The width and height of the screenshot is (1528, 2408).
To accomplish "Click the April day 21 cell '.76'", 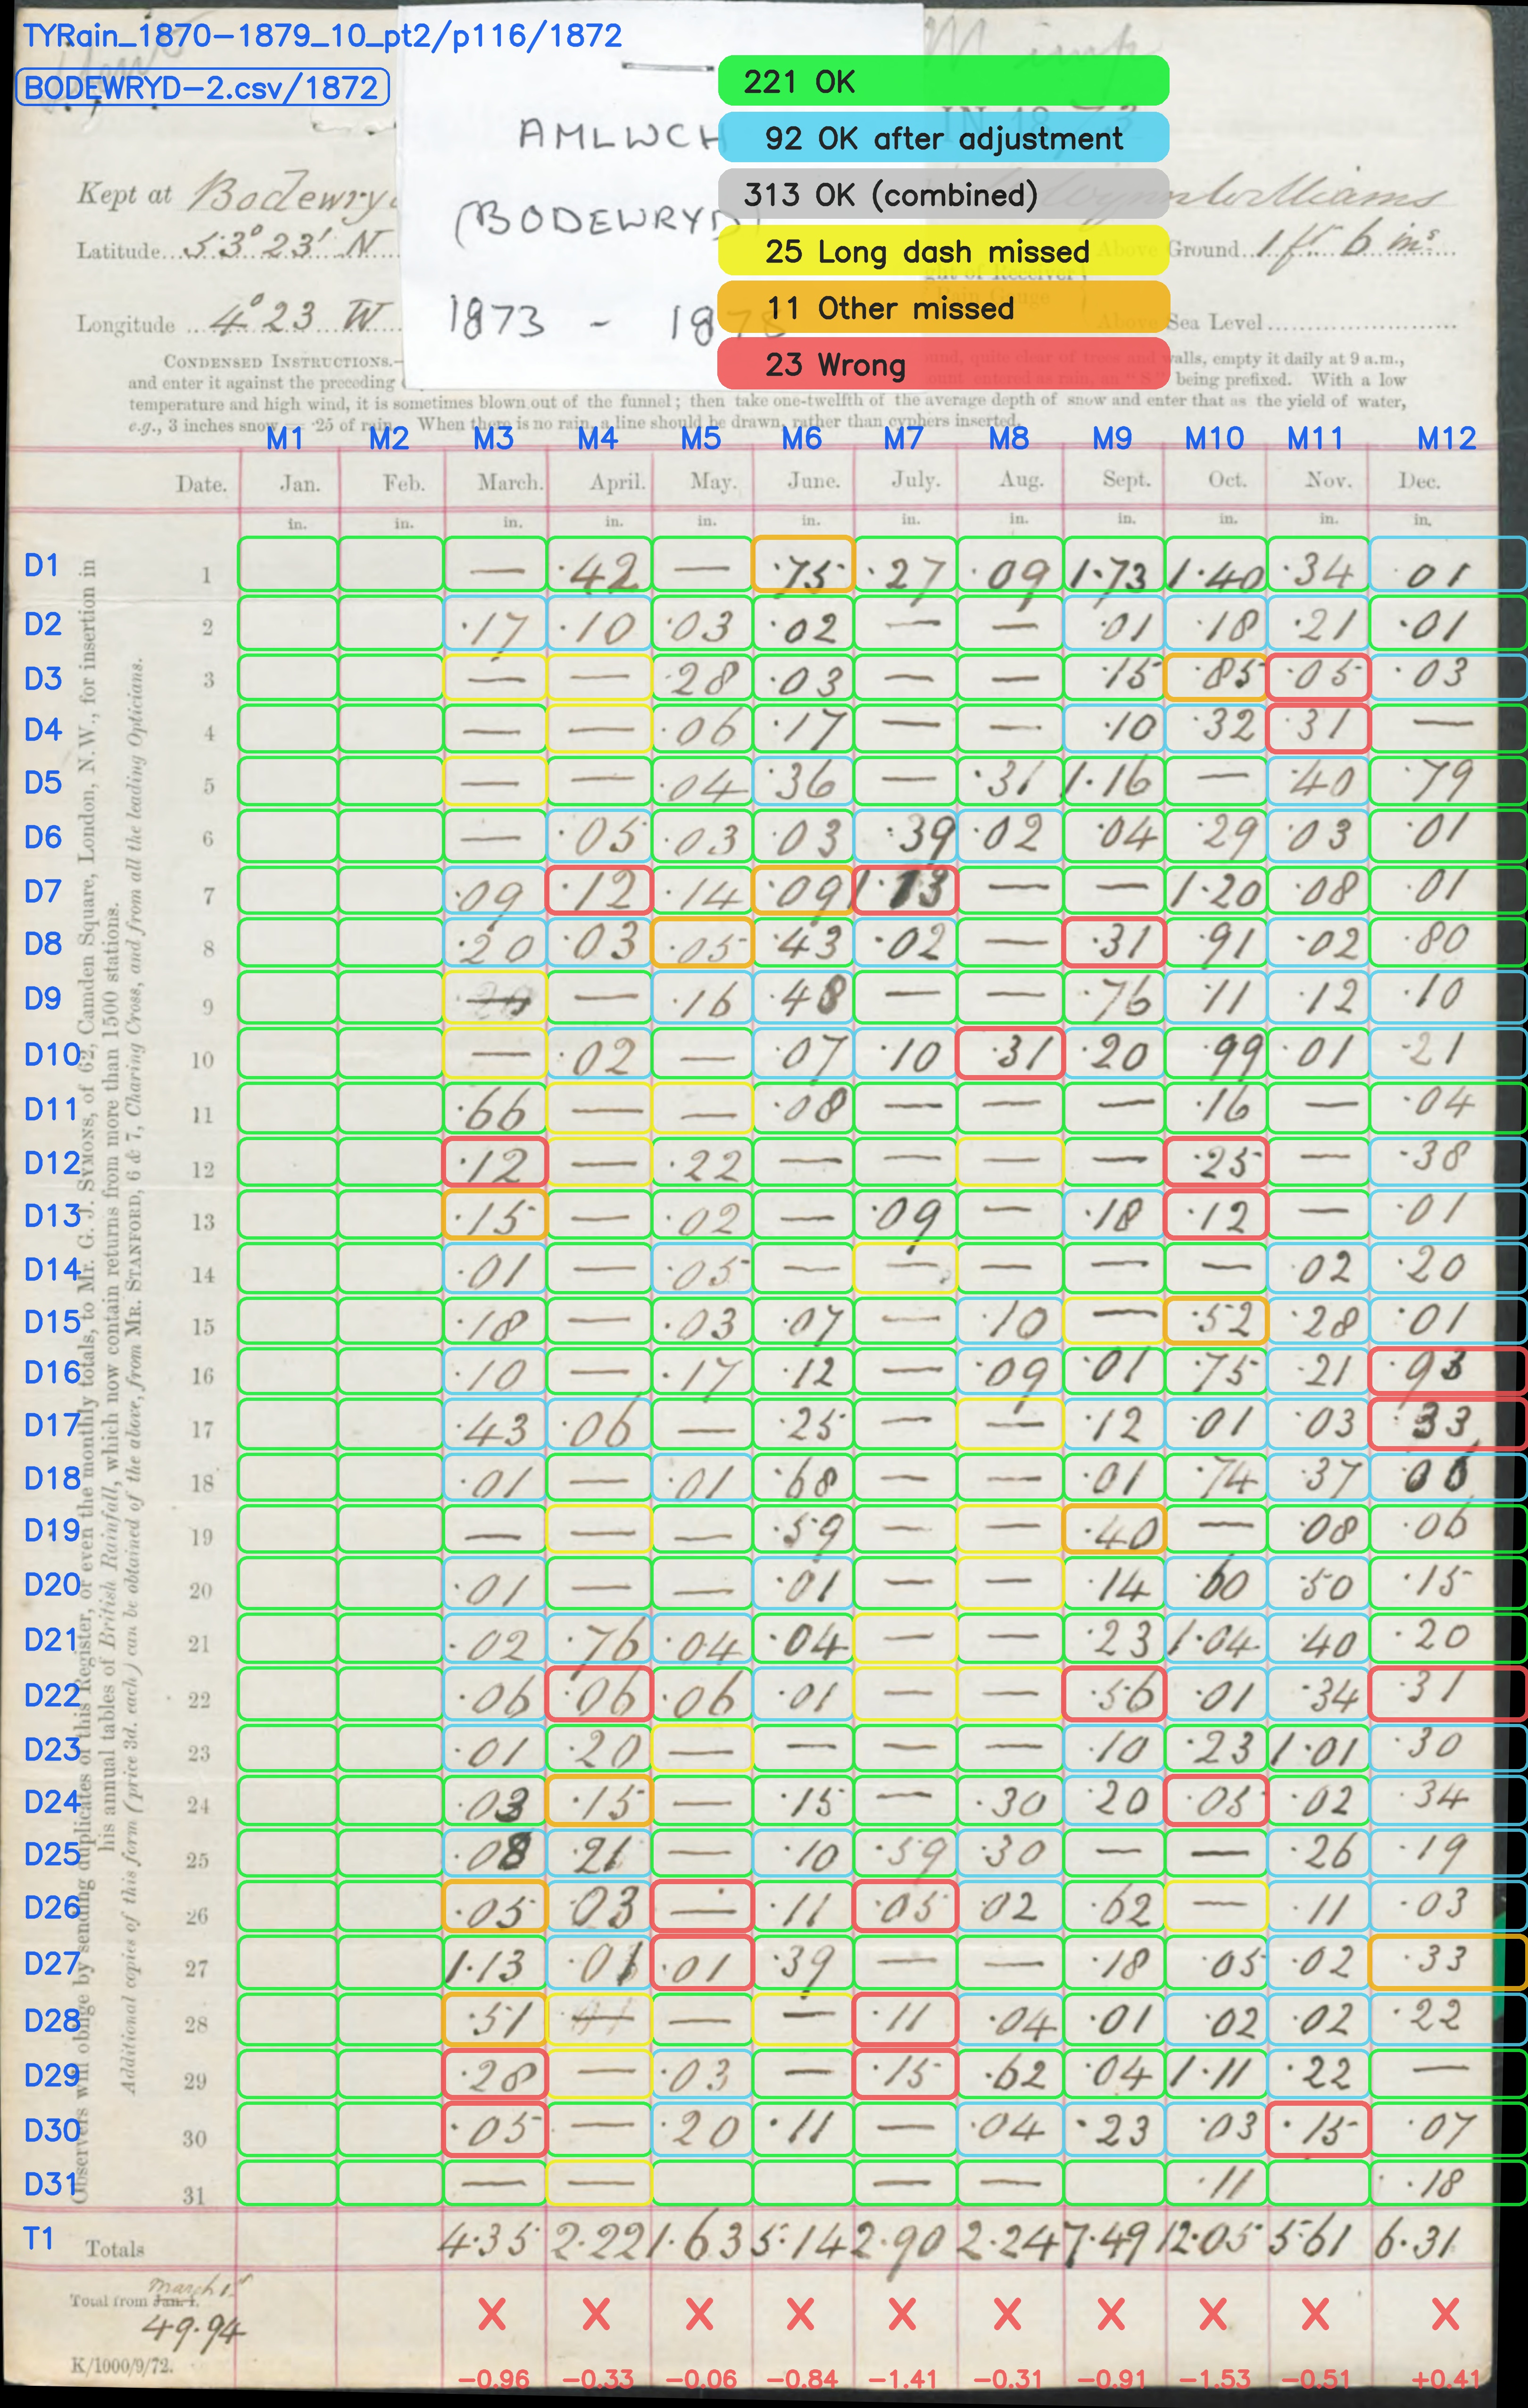I will pyautogui.click(x=599, y=1640).
